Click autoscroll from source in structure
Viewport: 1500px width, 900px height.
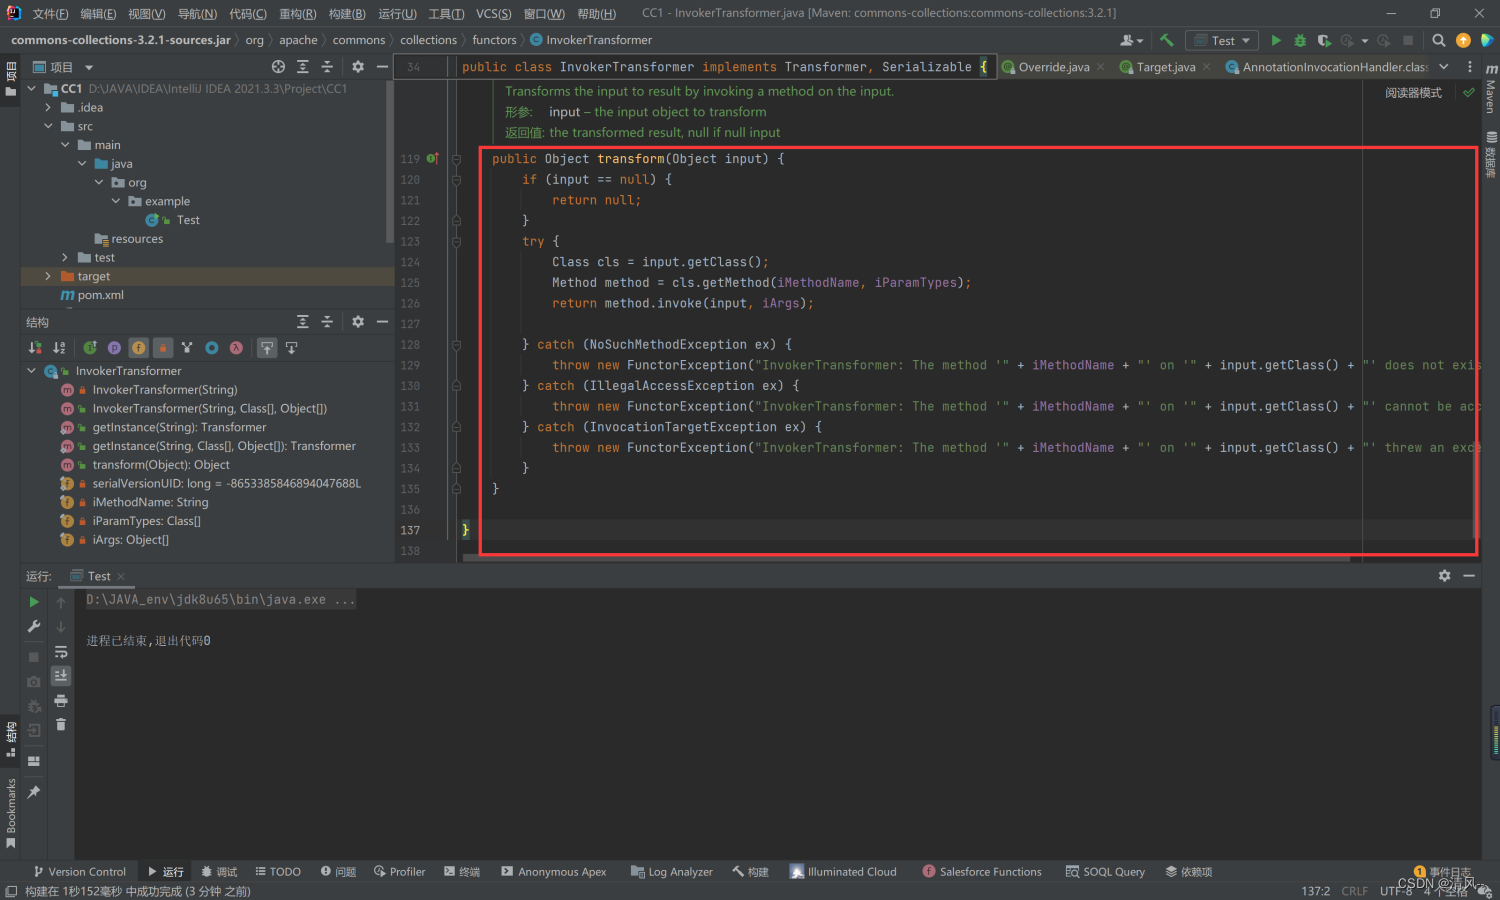291,348
